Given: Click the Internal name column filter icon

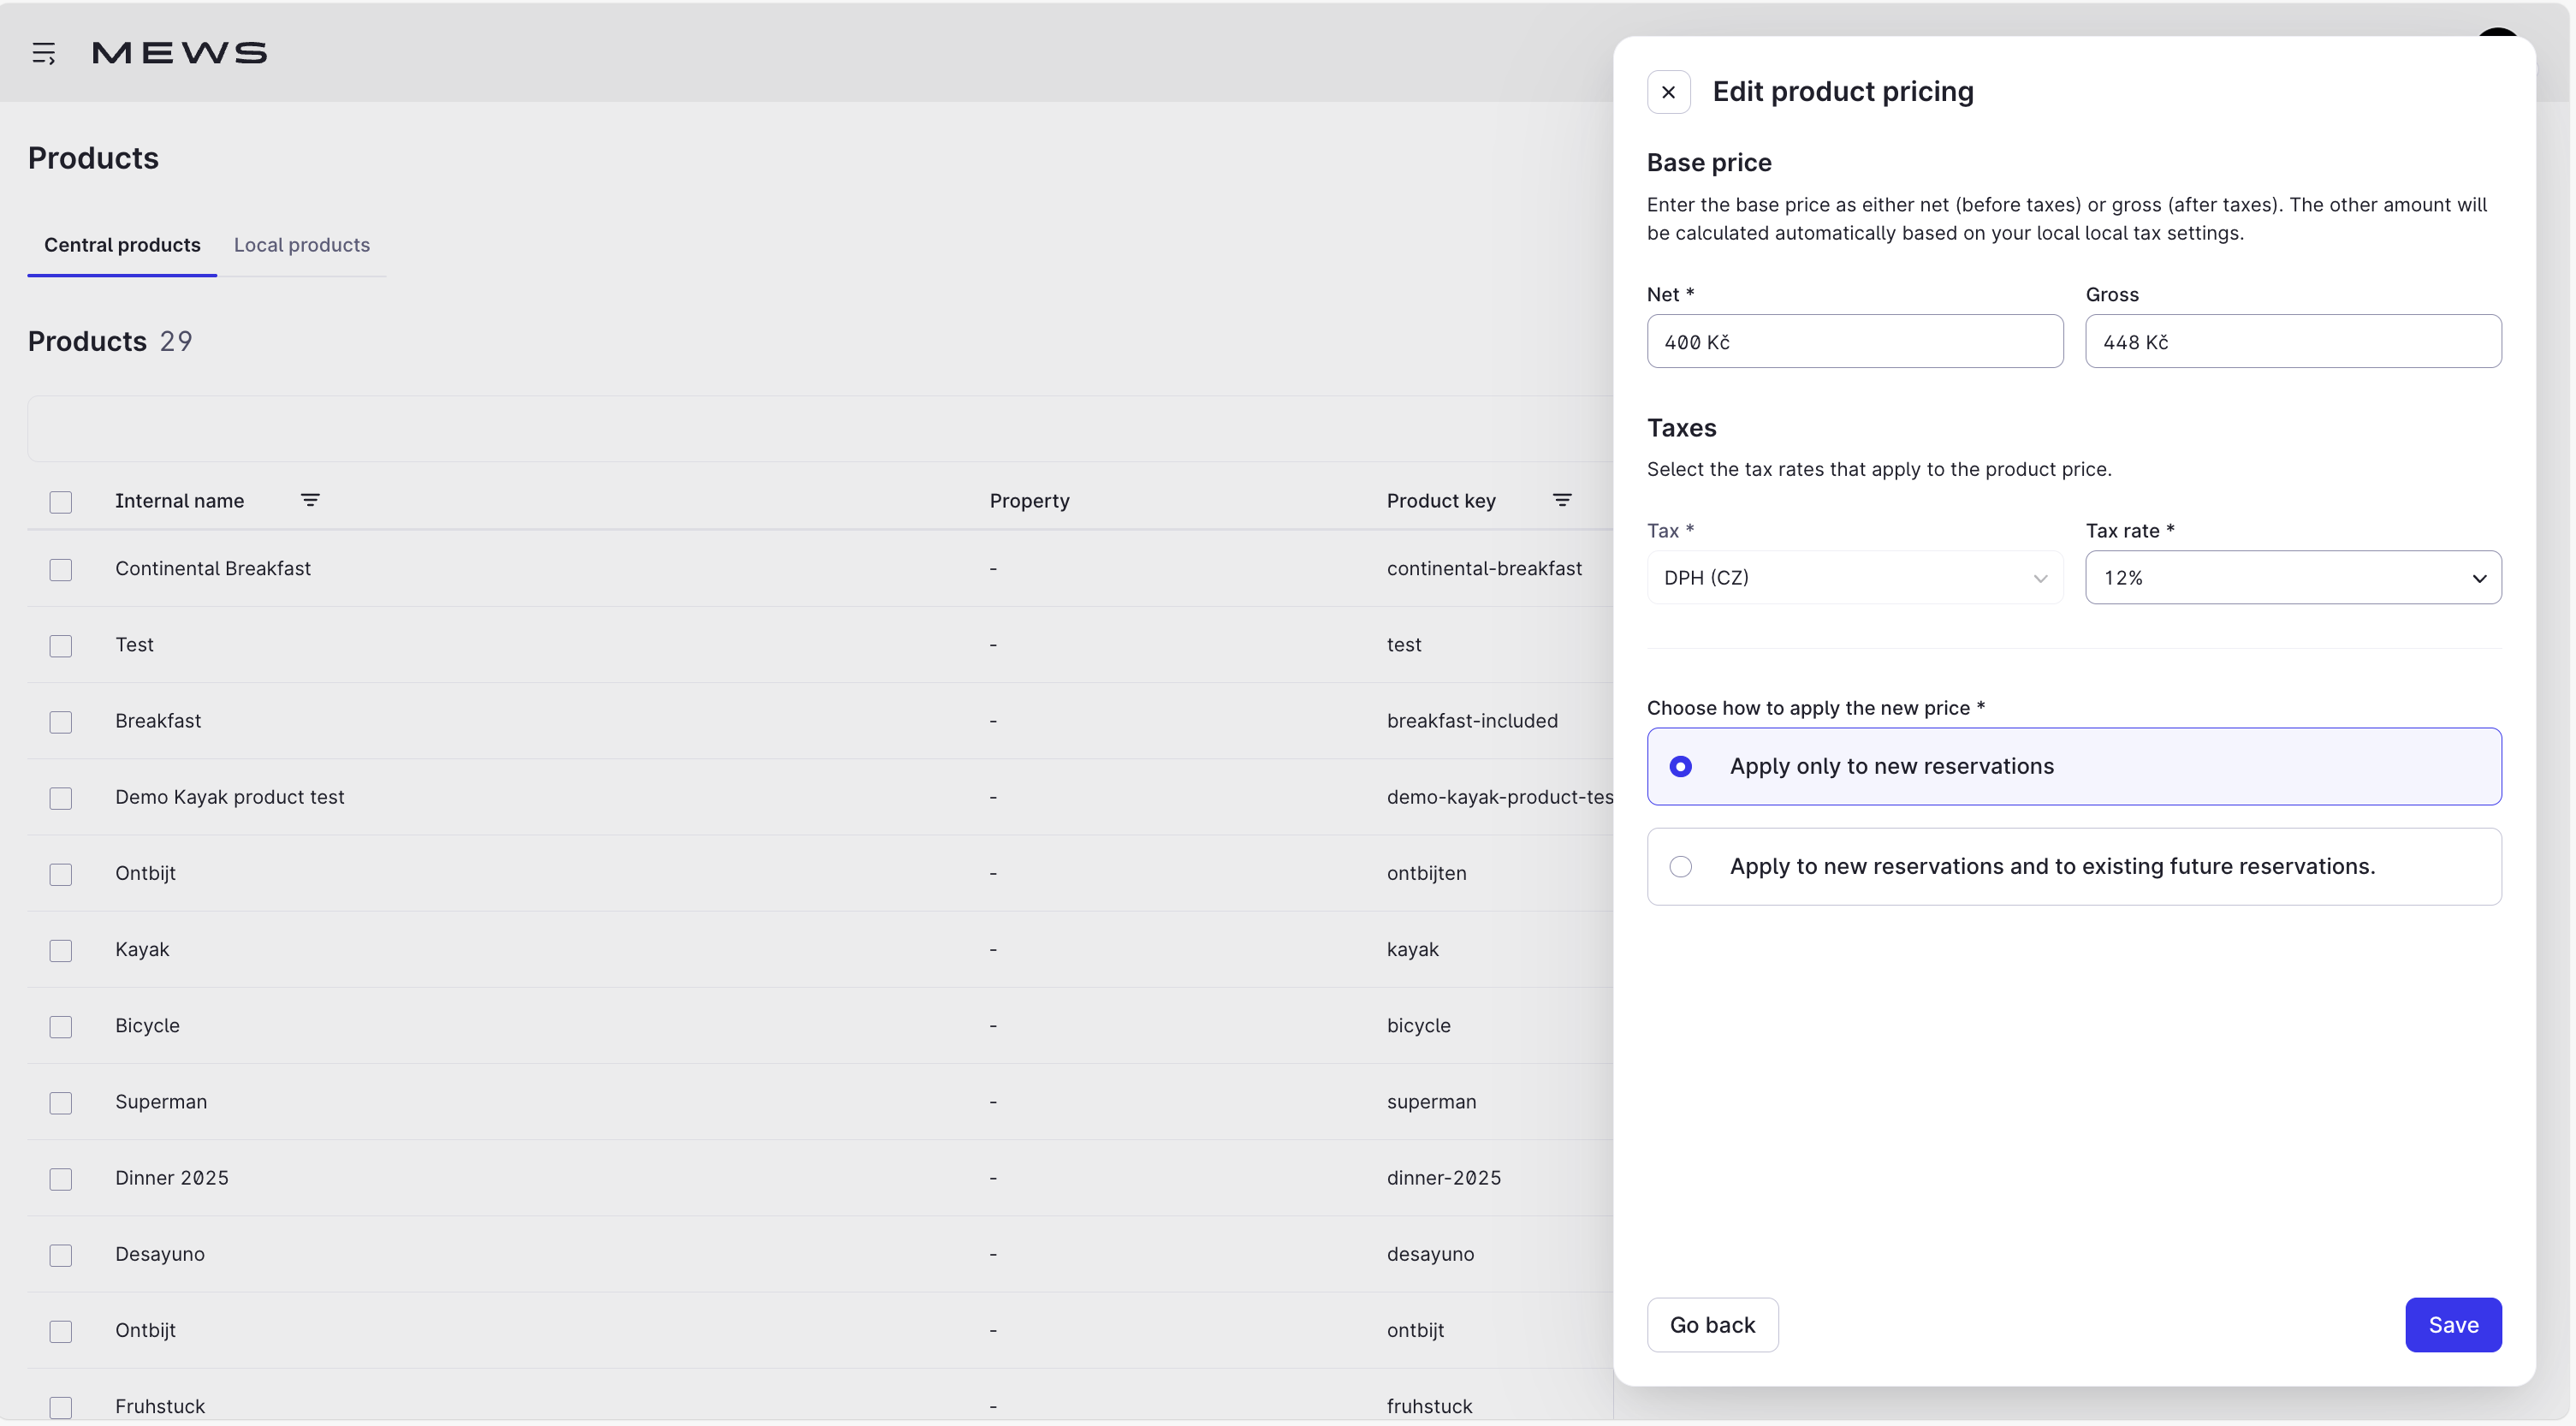Looking at the screenshot, I should 310,500.
